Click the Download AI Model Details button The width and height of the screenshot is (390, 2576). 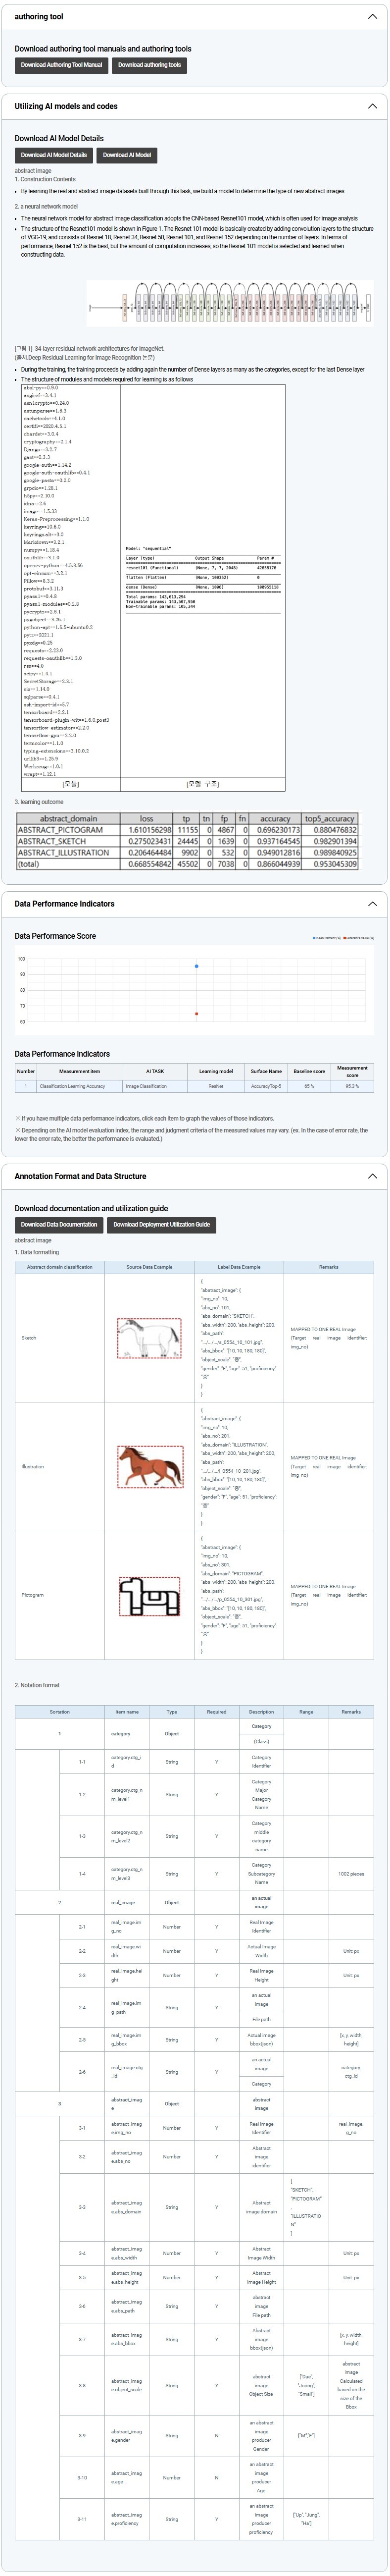(x=54, y=155)
